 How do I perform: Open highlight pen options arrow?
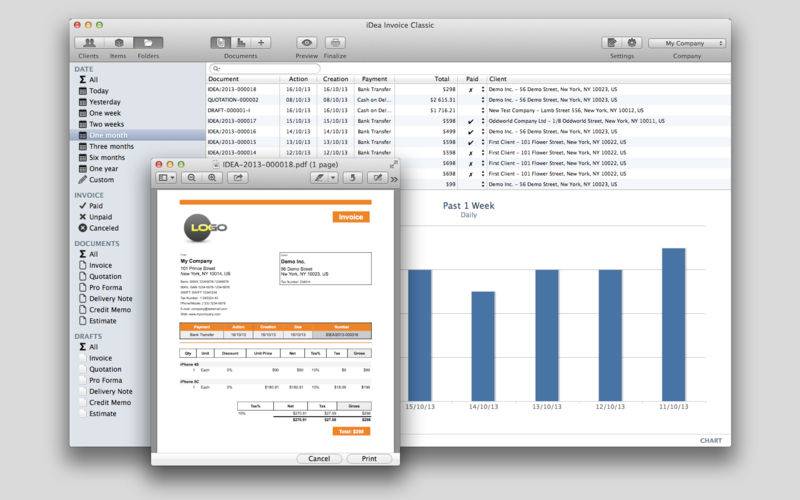pos(333,178)
